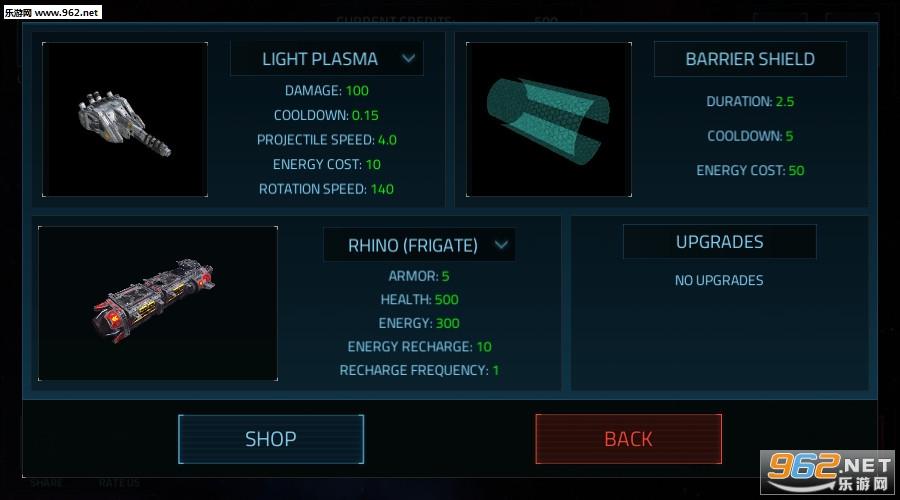Click the weapon Damage stat line
This screenshot has height=500, width=900.
tap(327, 90)
